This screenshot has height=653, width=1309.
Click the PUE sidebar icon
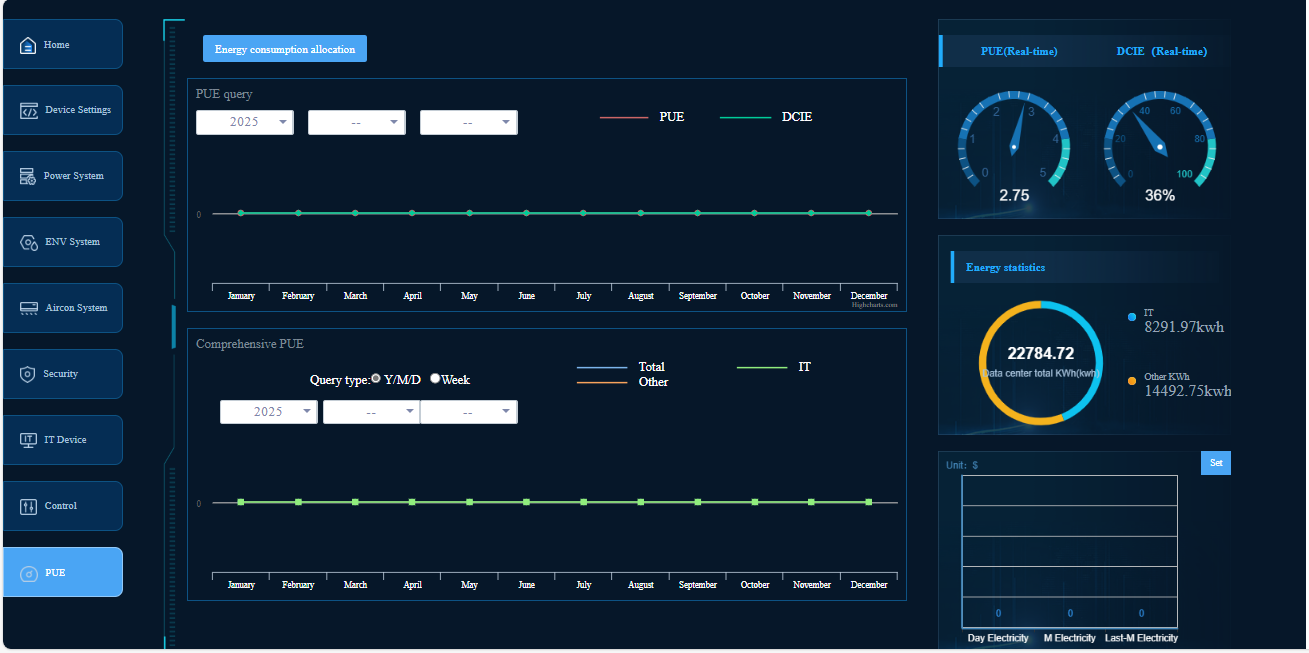point(28,573)
